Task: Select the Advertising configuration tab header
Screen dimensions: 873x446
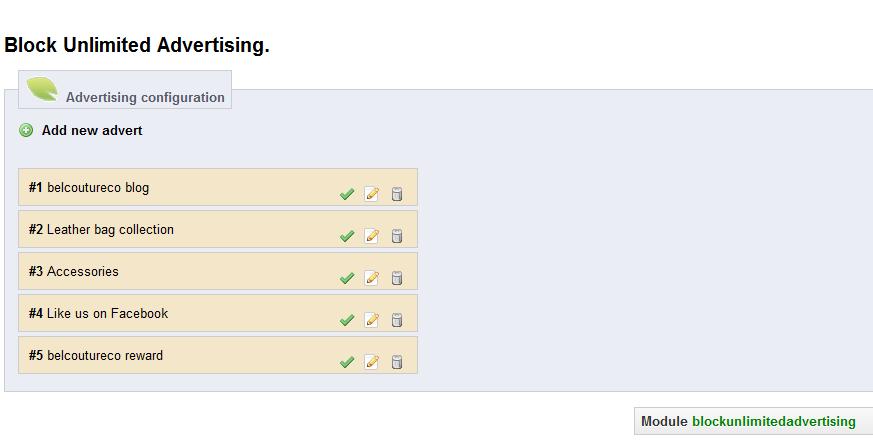Action: [145, 97]
